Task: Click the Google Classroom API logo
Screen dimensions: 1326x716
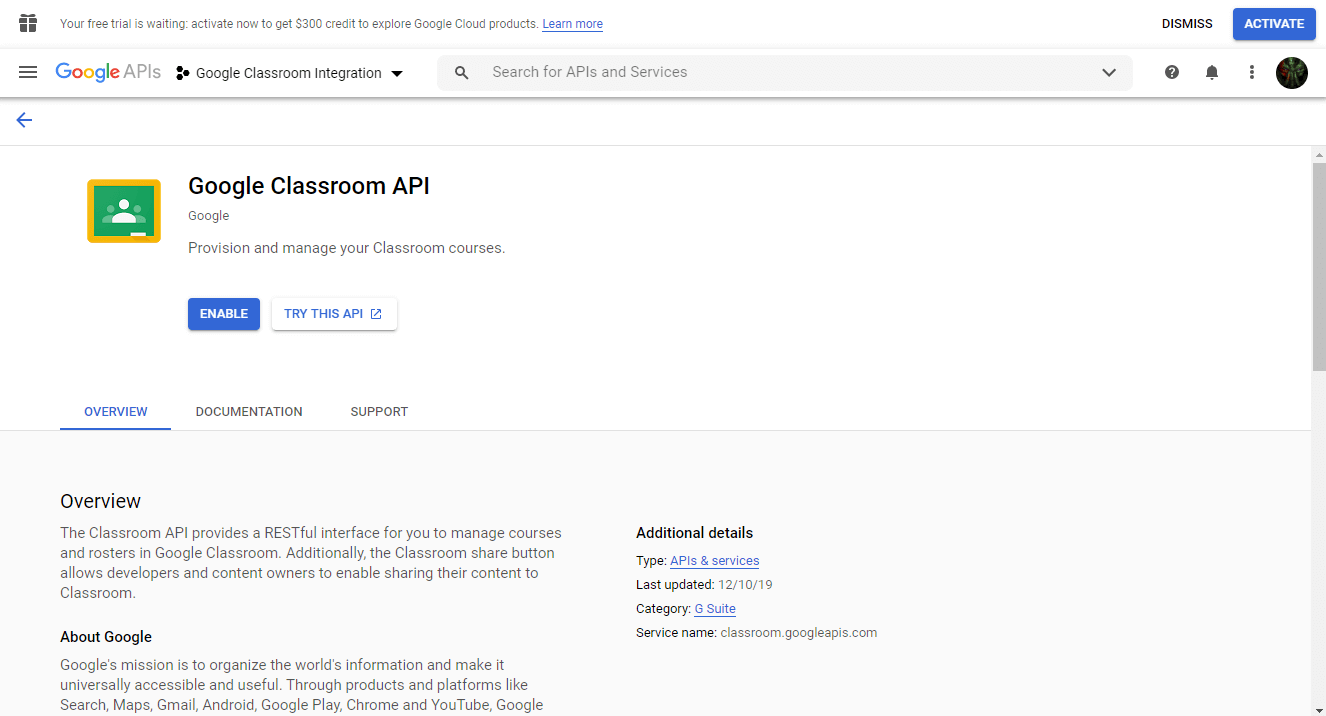Action: pos(124,211)
